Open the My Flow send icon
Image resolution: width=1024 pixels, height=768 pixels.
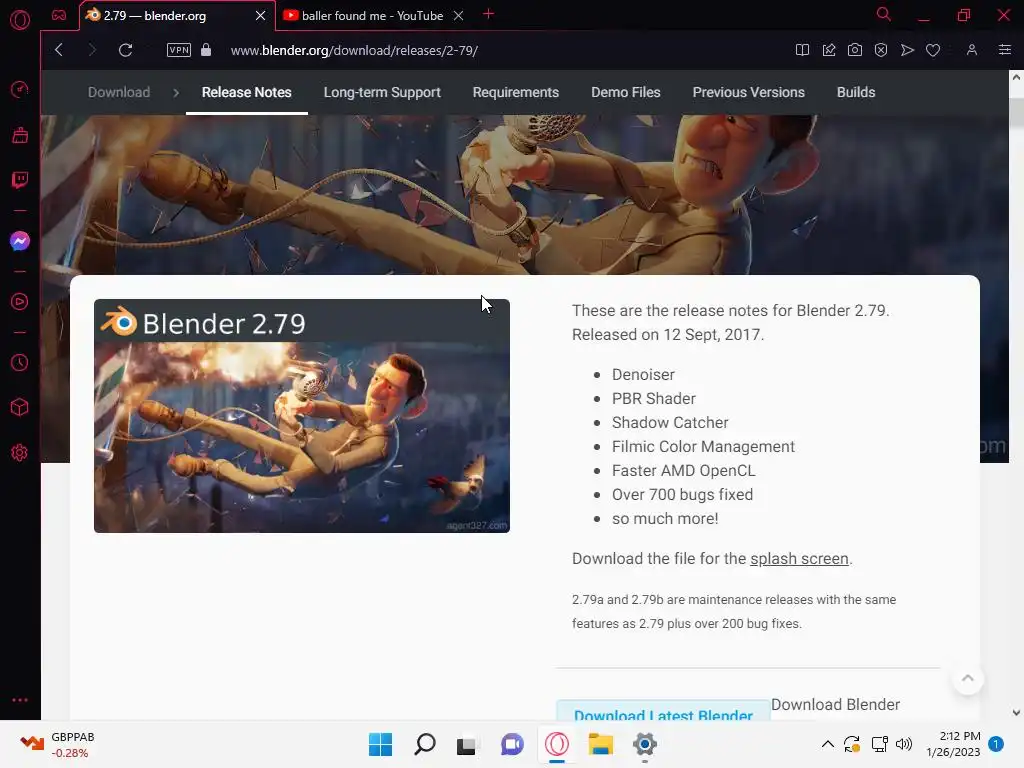(x=907, y=50)
